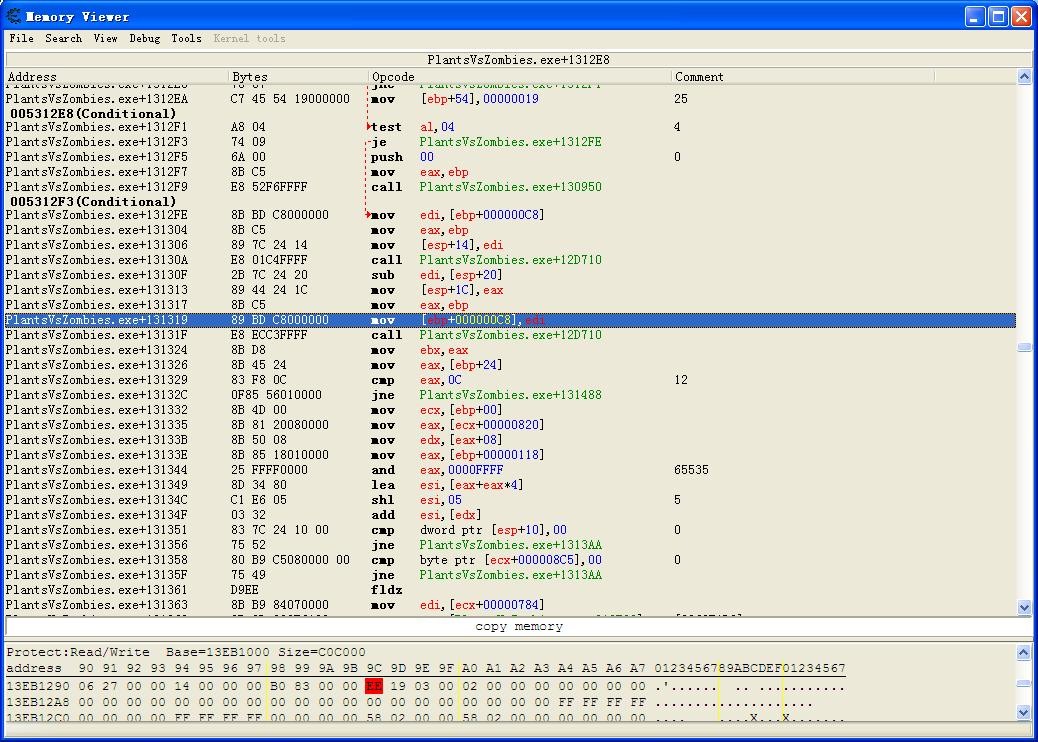Select the je instruction at +1312F3
Image resolution: width=1038 pixels, height=742 pixels.
pyautogui.click(x=510, y=142)
